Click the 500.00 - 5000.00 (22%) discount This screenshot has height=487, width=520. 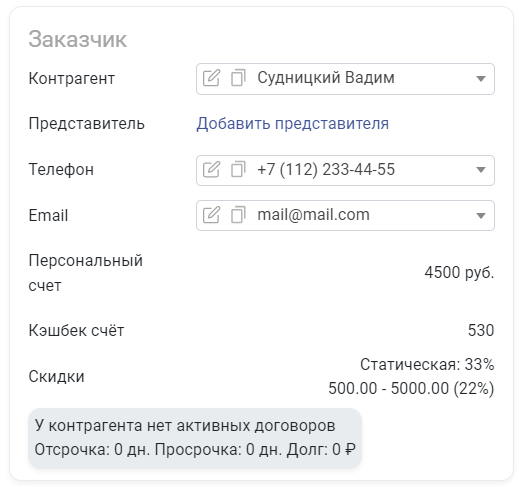tap(411, 389)
